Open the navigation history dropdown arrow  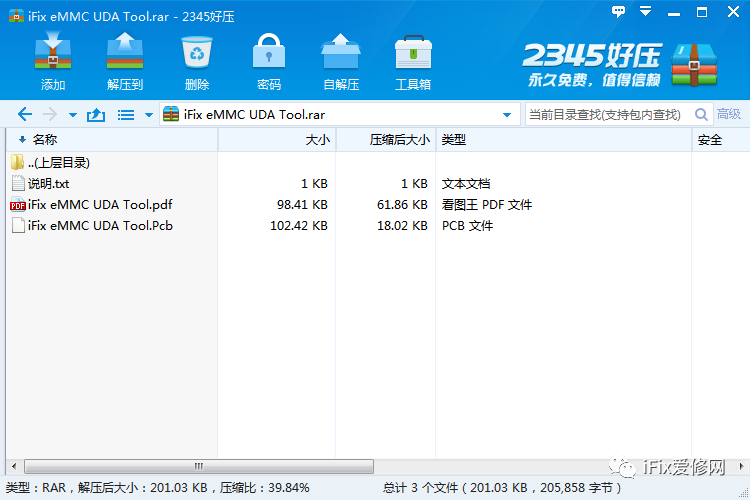coord(73,115)
